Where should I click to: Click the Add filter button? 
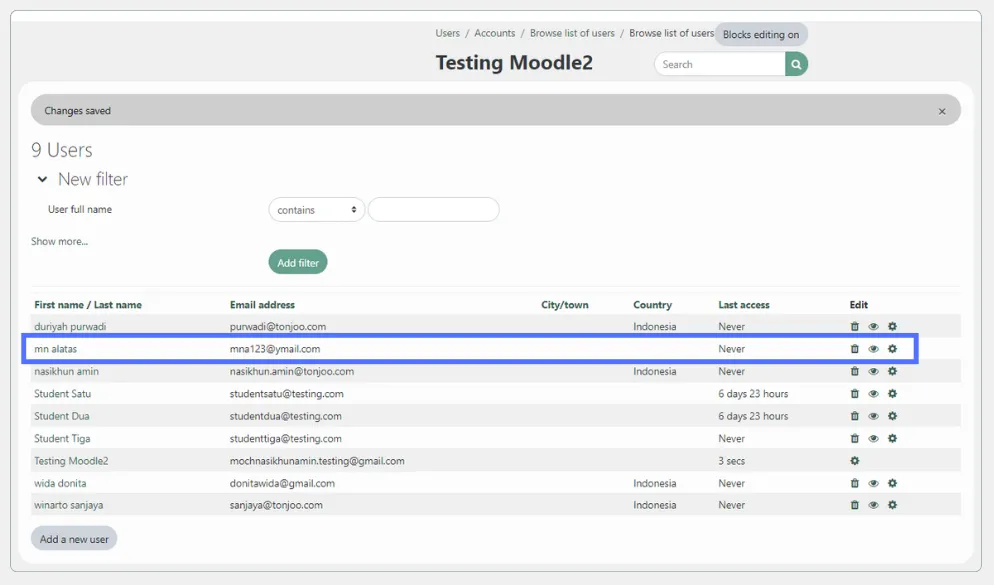297,261
